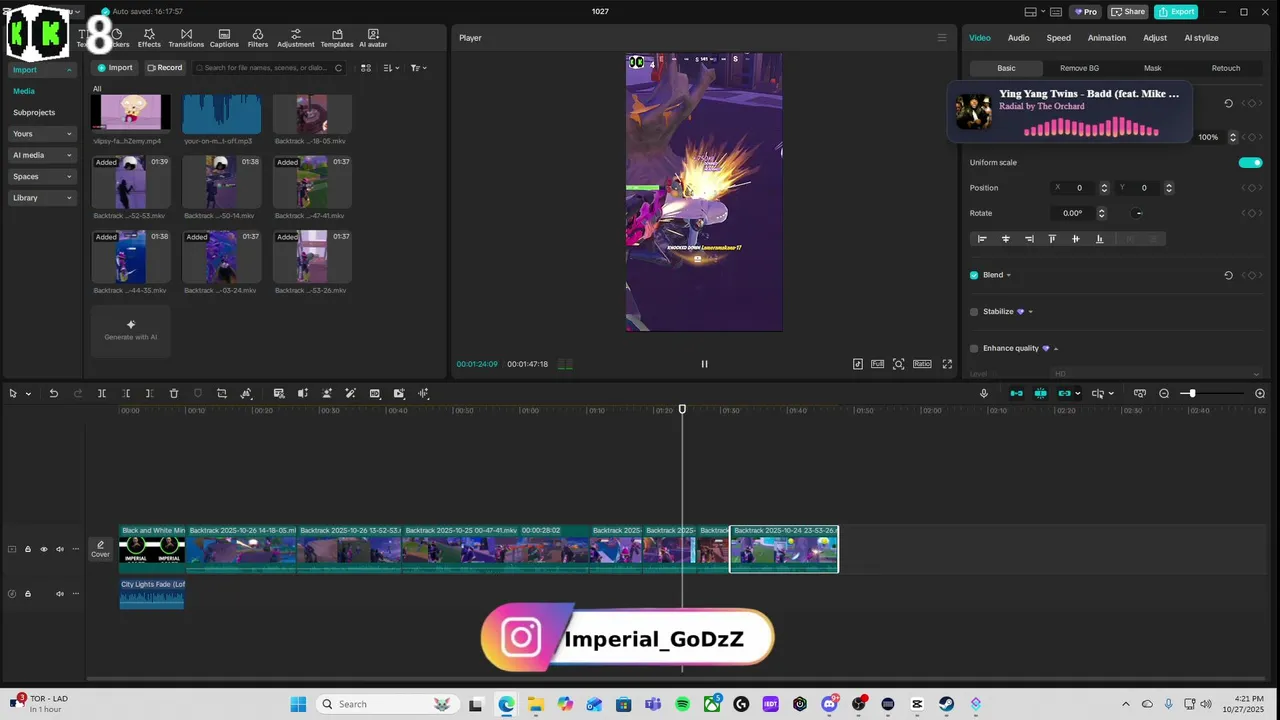Expand the Library dropdown
Viewport: 1280px width, 720px height.
pyautogui.click(x=69, y=198)
